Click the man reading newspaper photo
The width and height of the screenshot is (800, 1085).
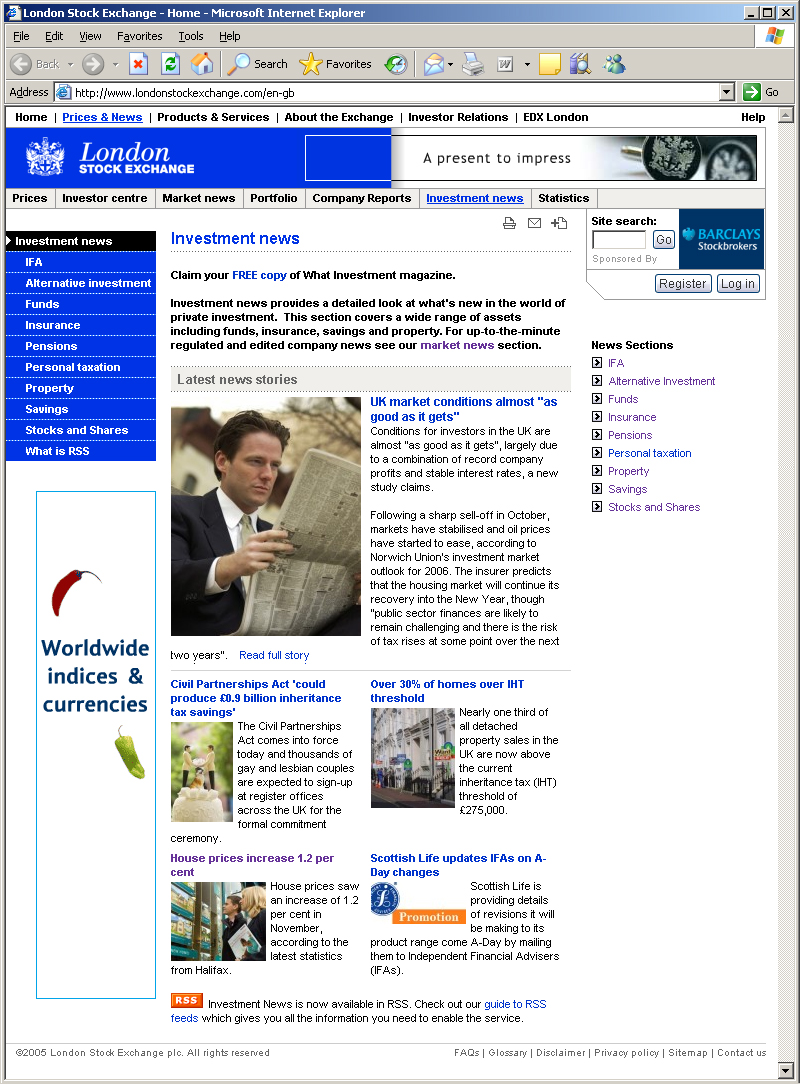pos(266,516)
